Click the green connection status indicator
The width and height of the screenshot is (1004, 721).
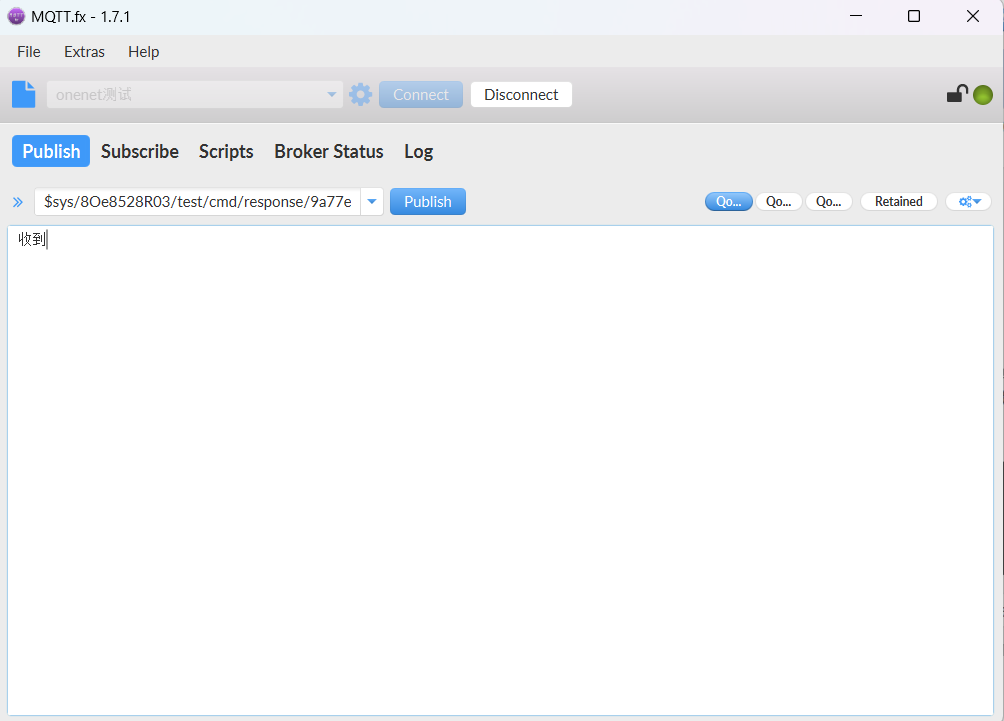tap(983, 95)
